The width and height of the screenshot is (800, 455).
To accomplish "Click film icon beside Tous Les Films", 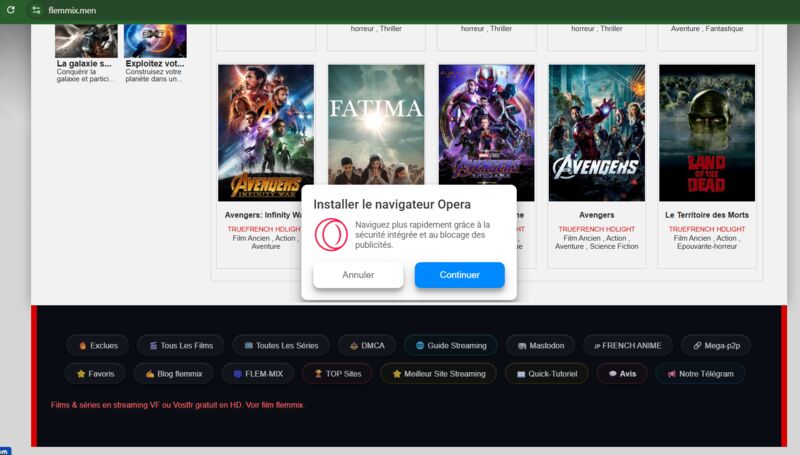I will [x=153, y=345].
